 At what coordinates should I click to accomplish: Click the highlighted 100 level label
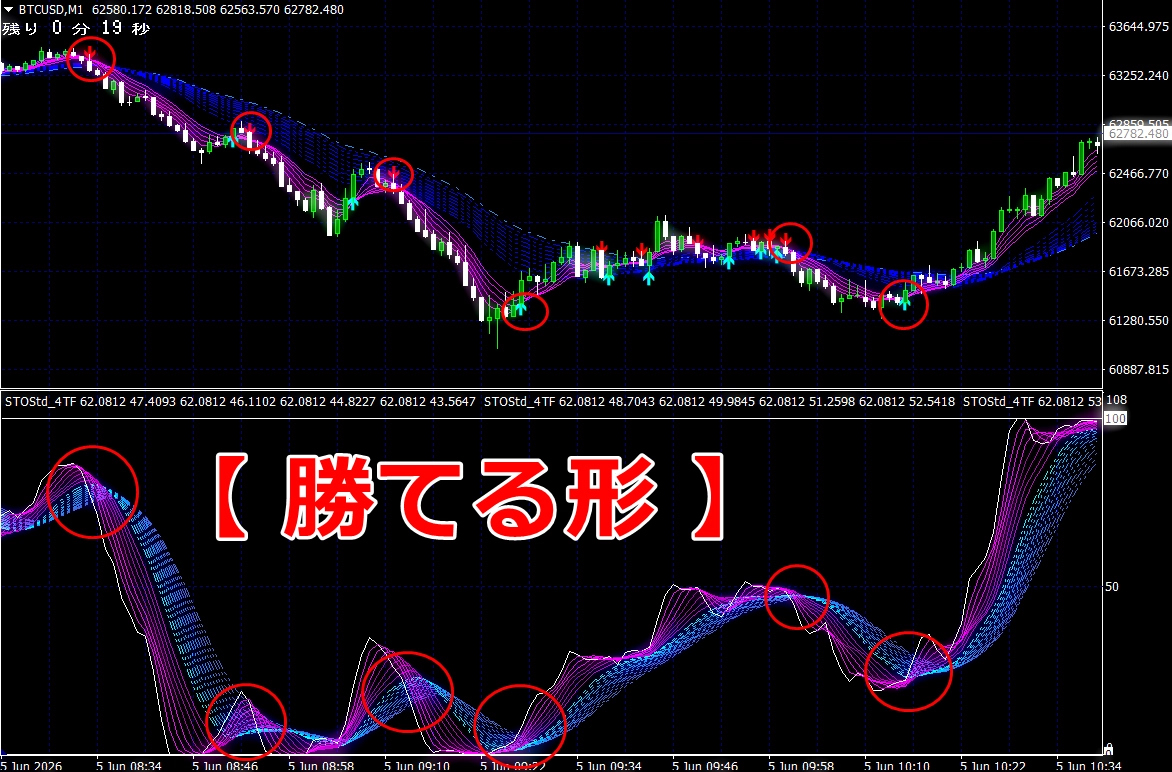pos(1115,419)
